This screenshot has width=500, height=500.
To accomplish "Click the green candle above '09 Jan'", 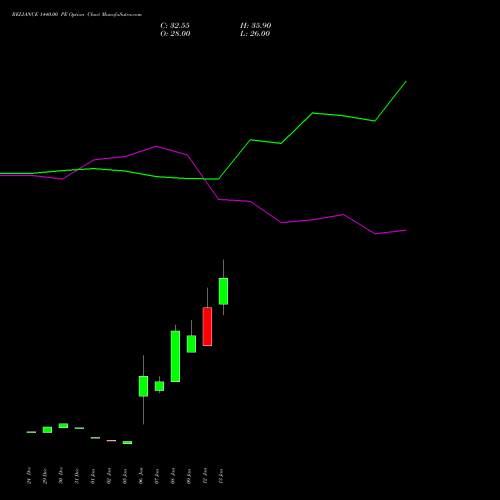I will coord(191,344).
